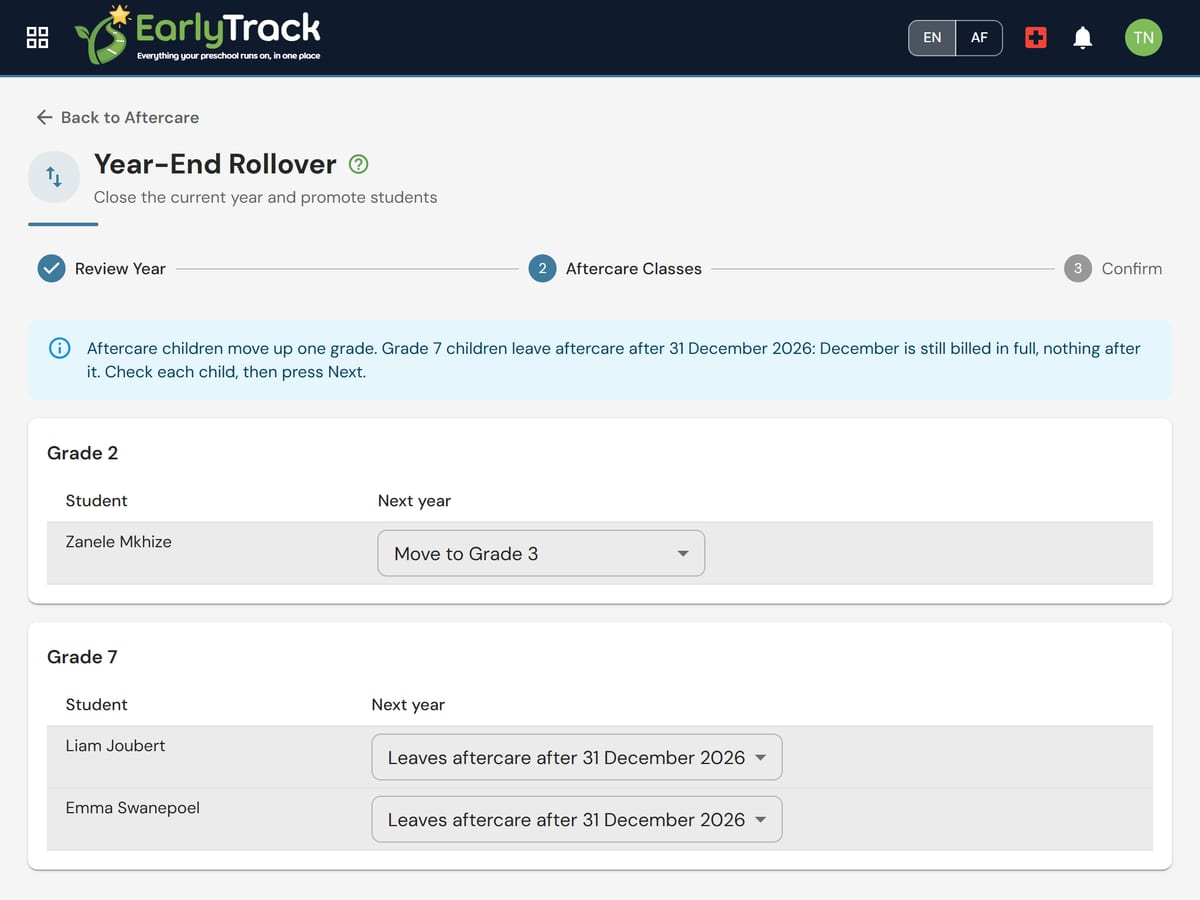1200x900 pixels.
Task: Go back to Aftercare
Action: pyautogui.click(x=117, y=117)
